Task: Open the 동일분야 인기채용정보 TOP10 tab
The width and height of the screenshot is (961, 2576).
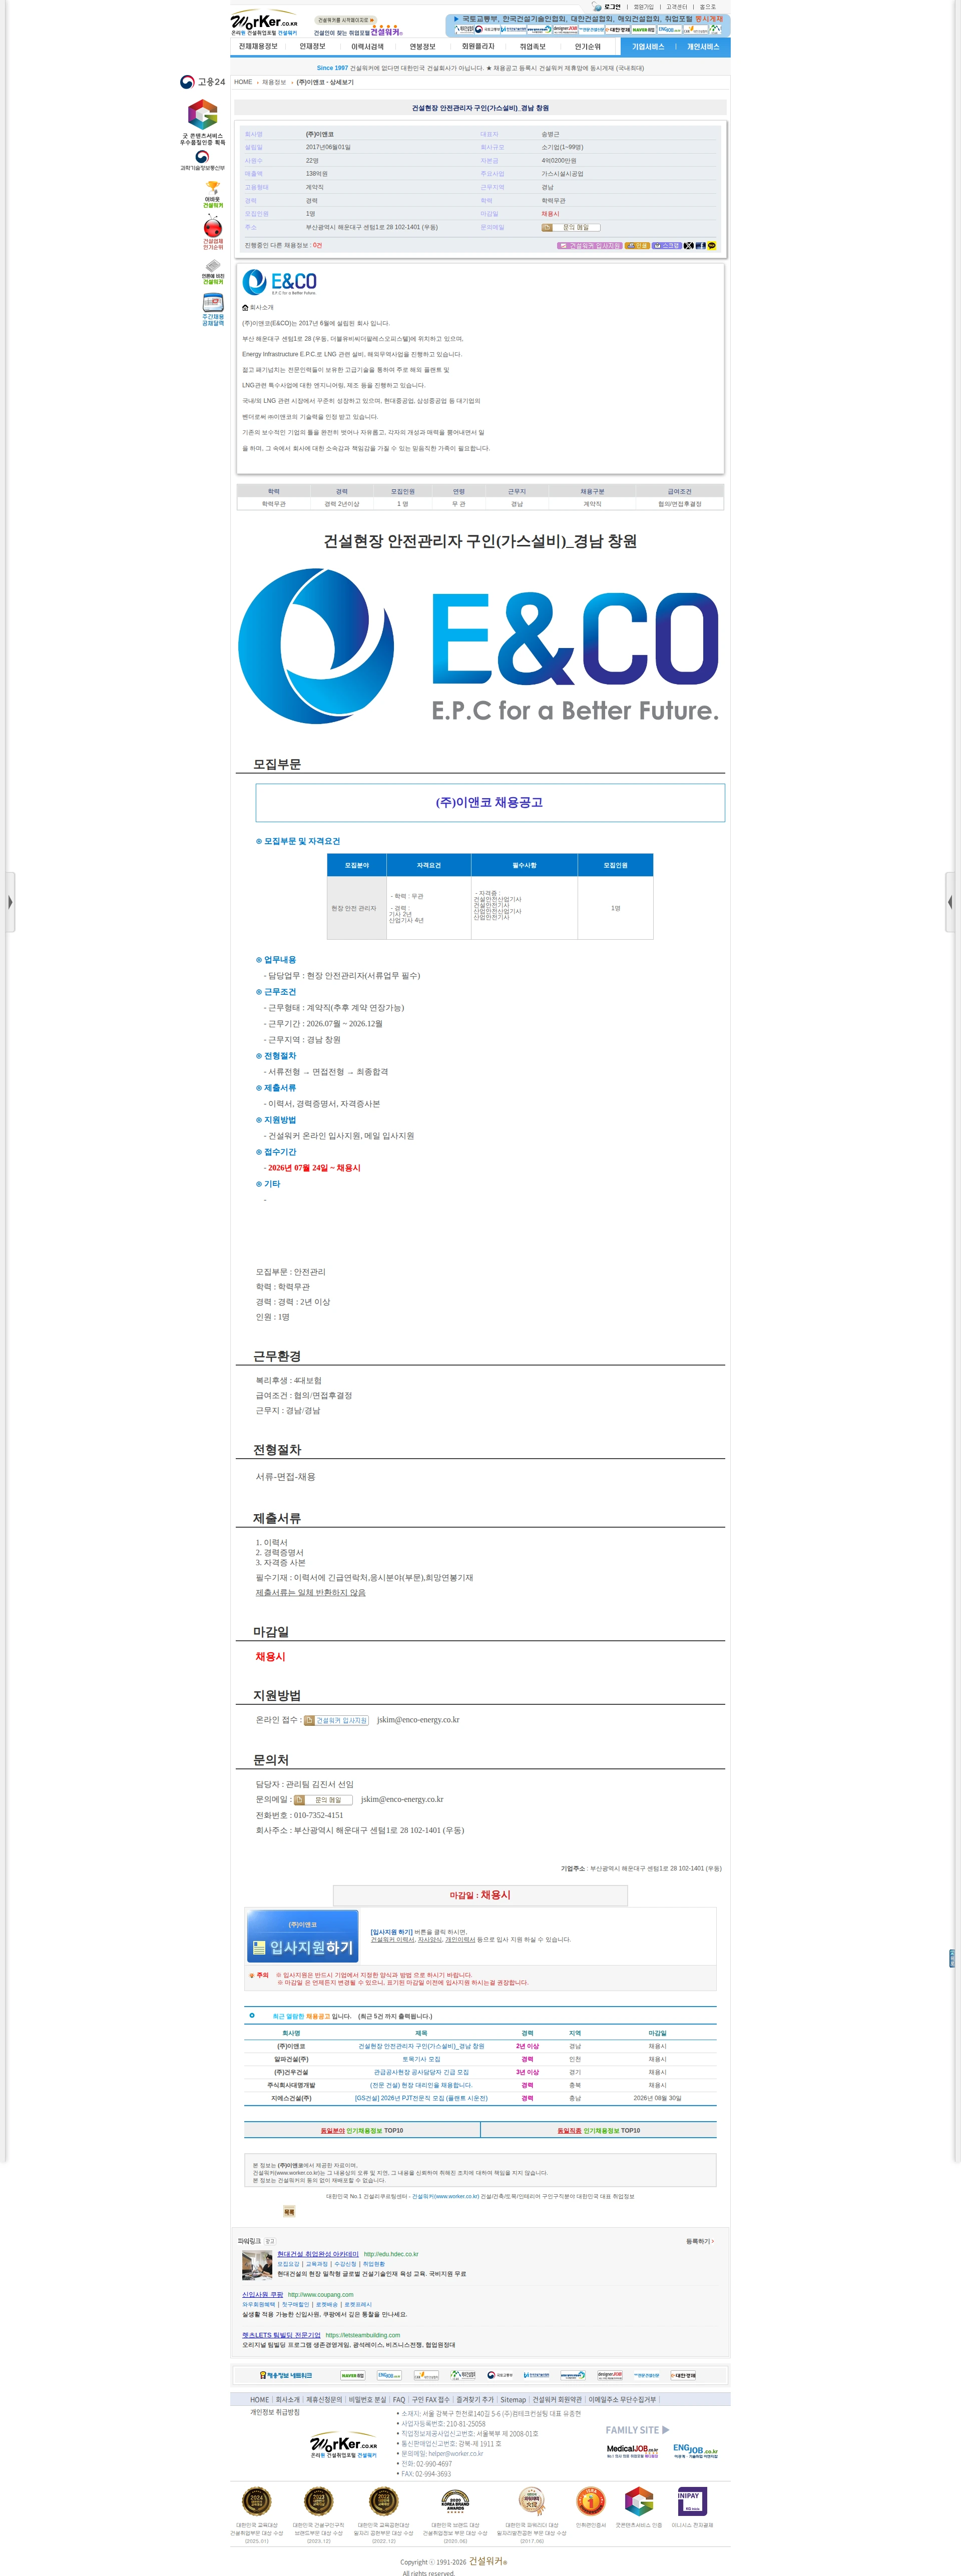Action: [362, 2130]
